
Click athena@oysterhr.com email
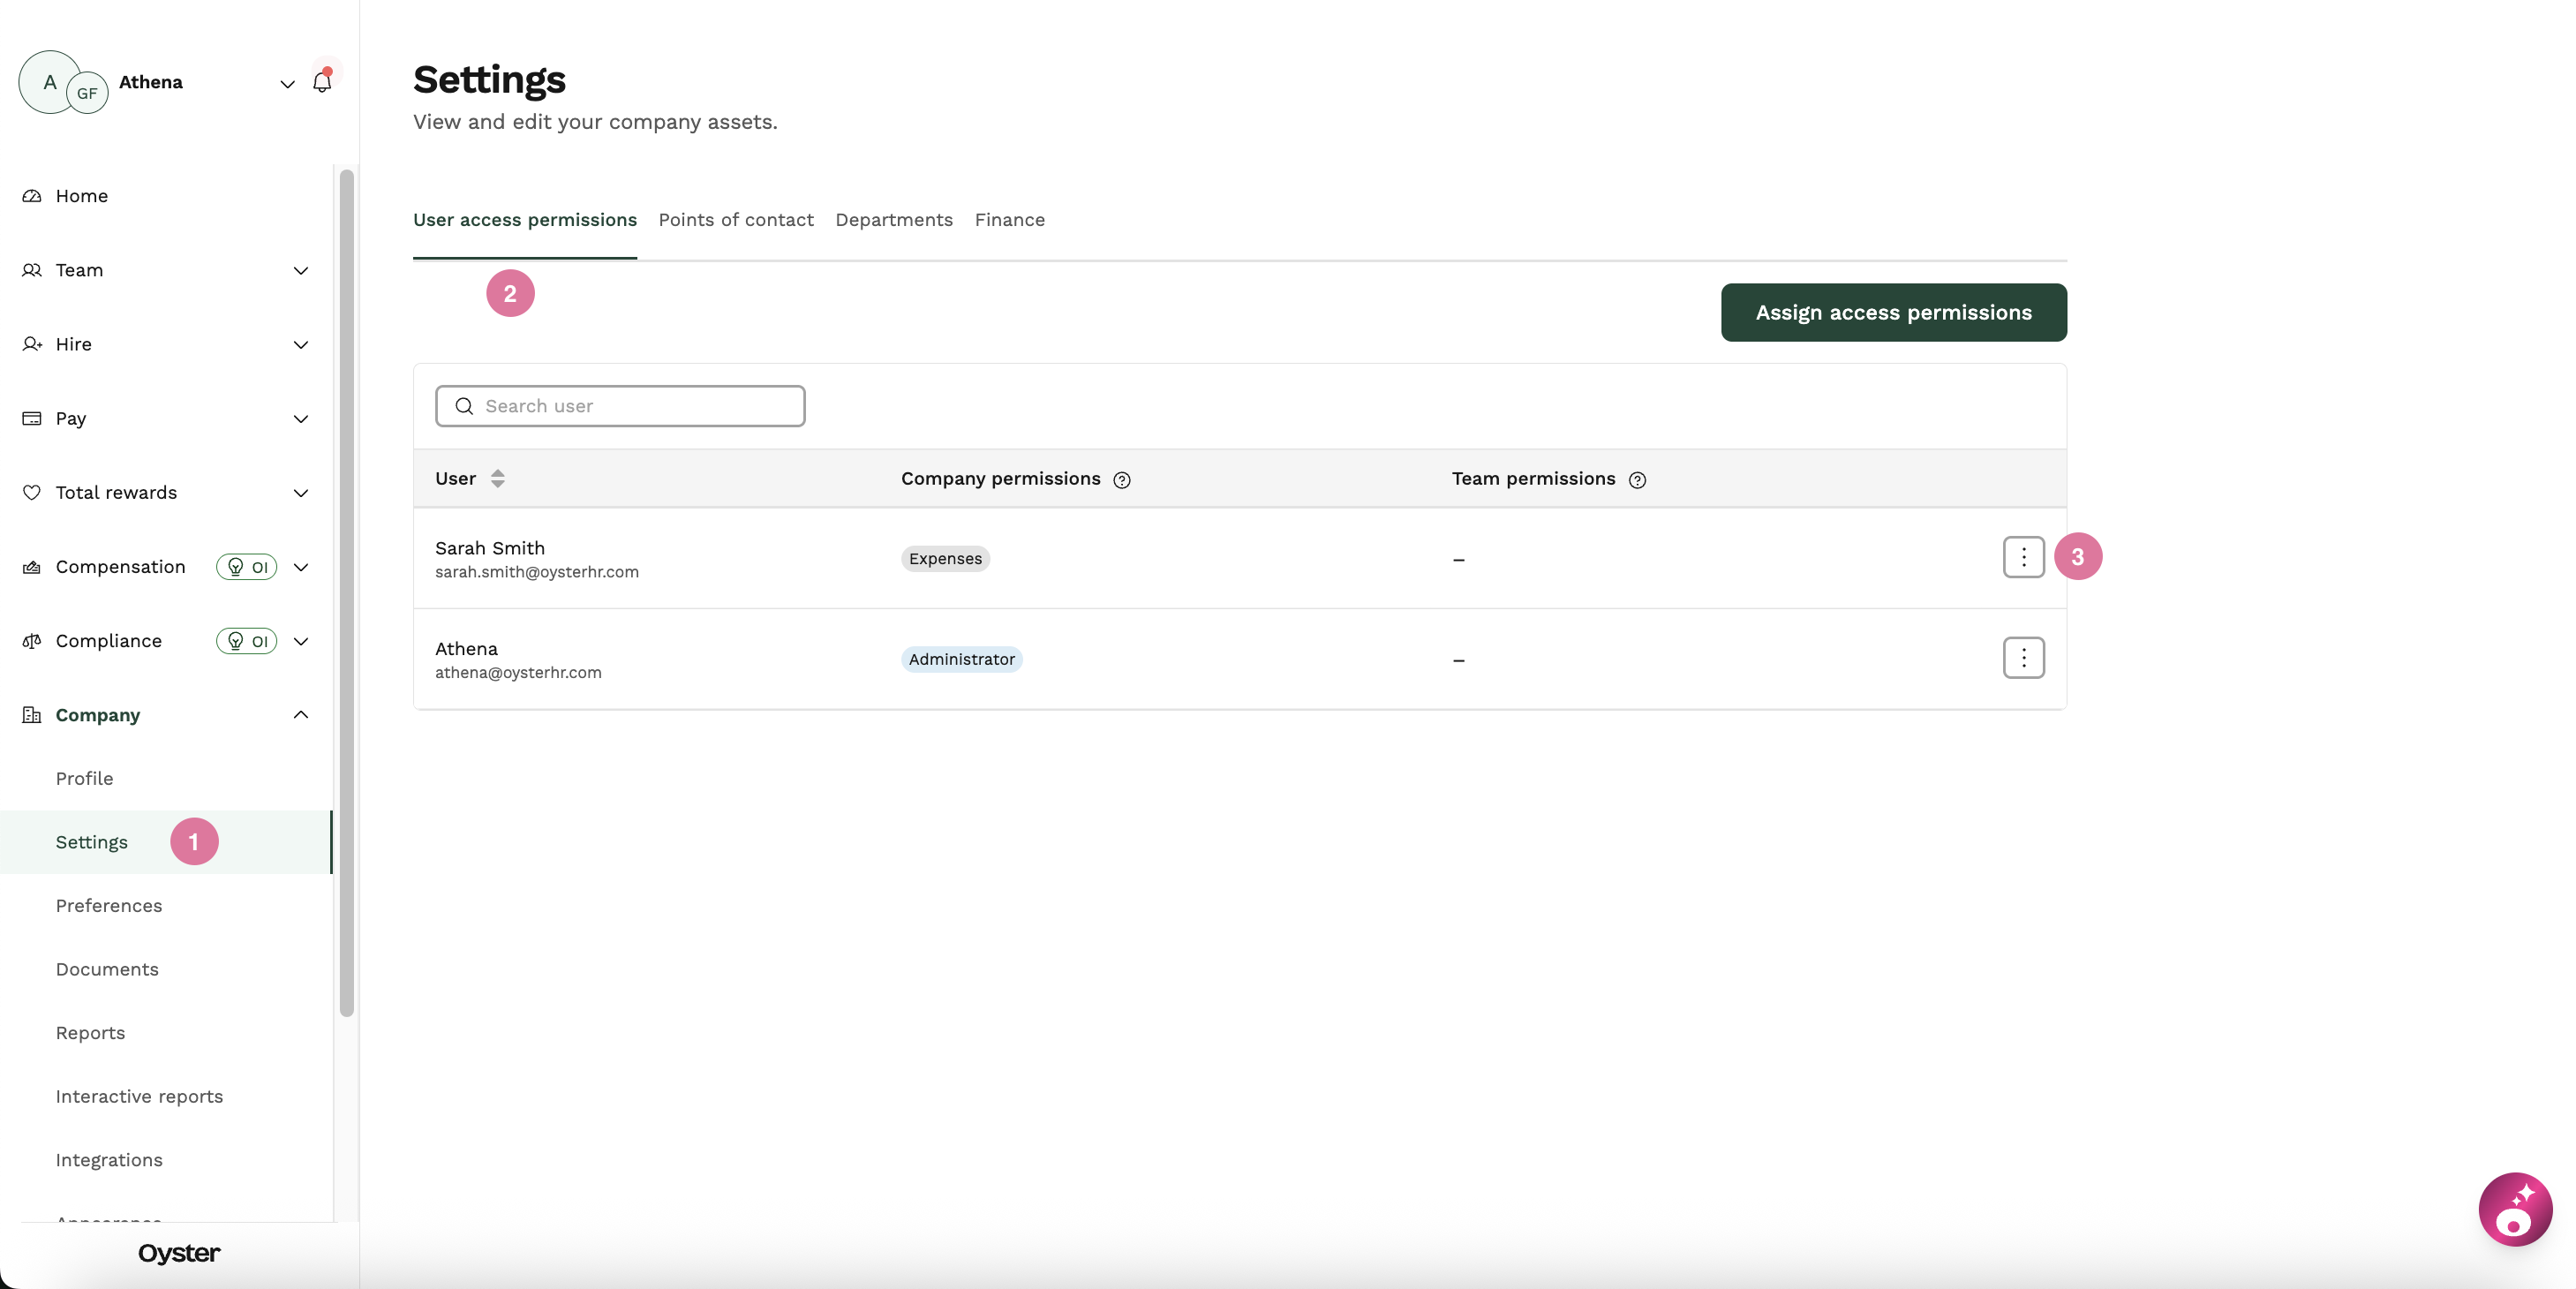click(518, 673)
